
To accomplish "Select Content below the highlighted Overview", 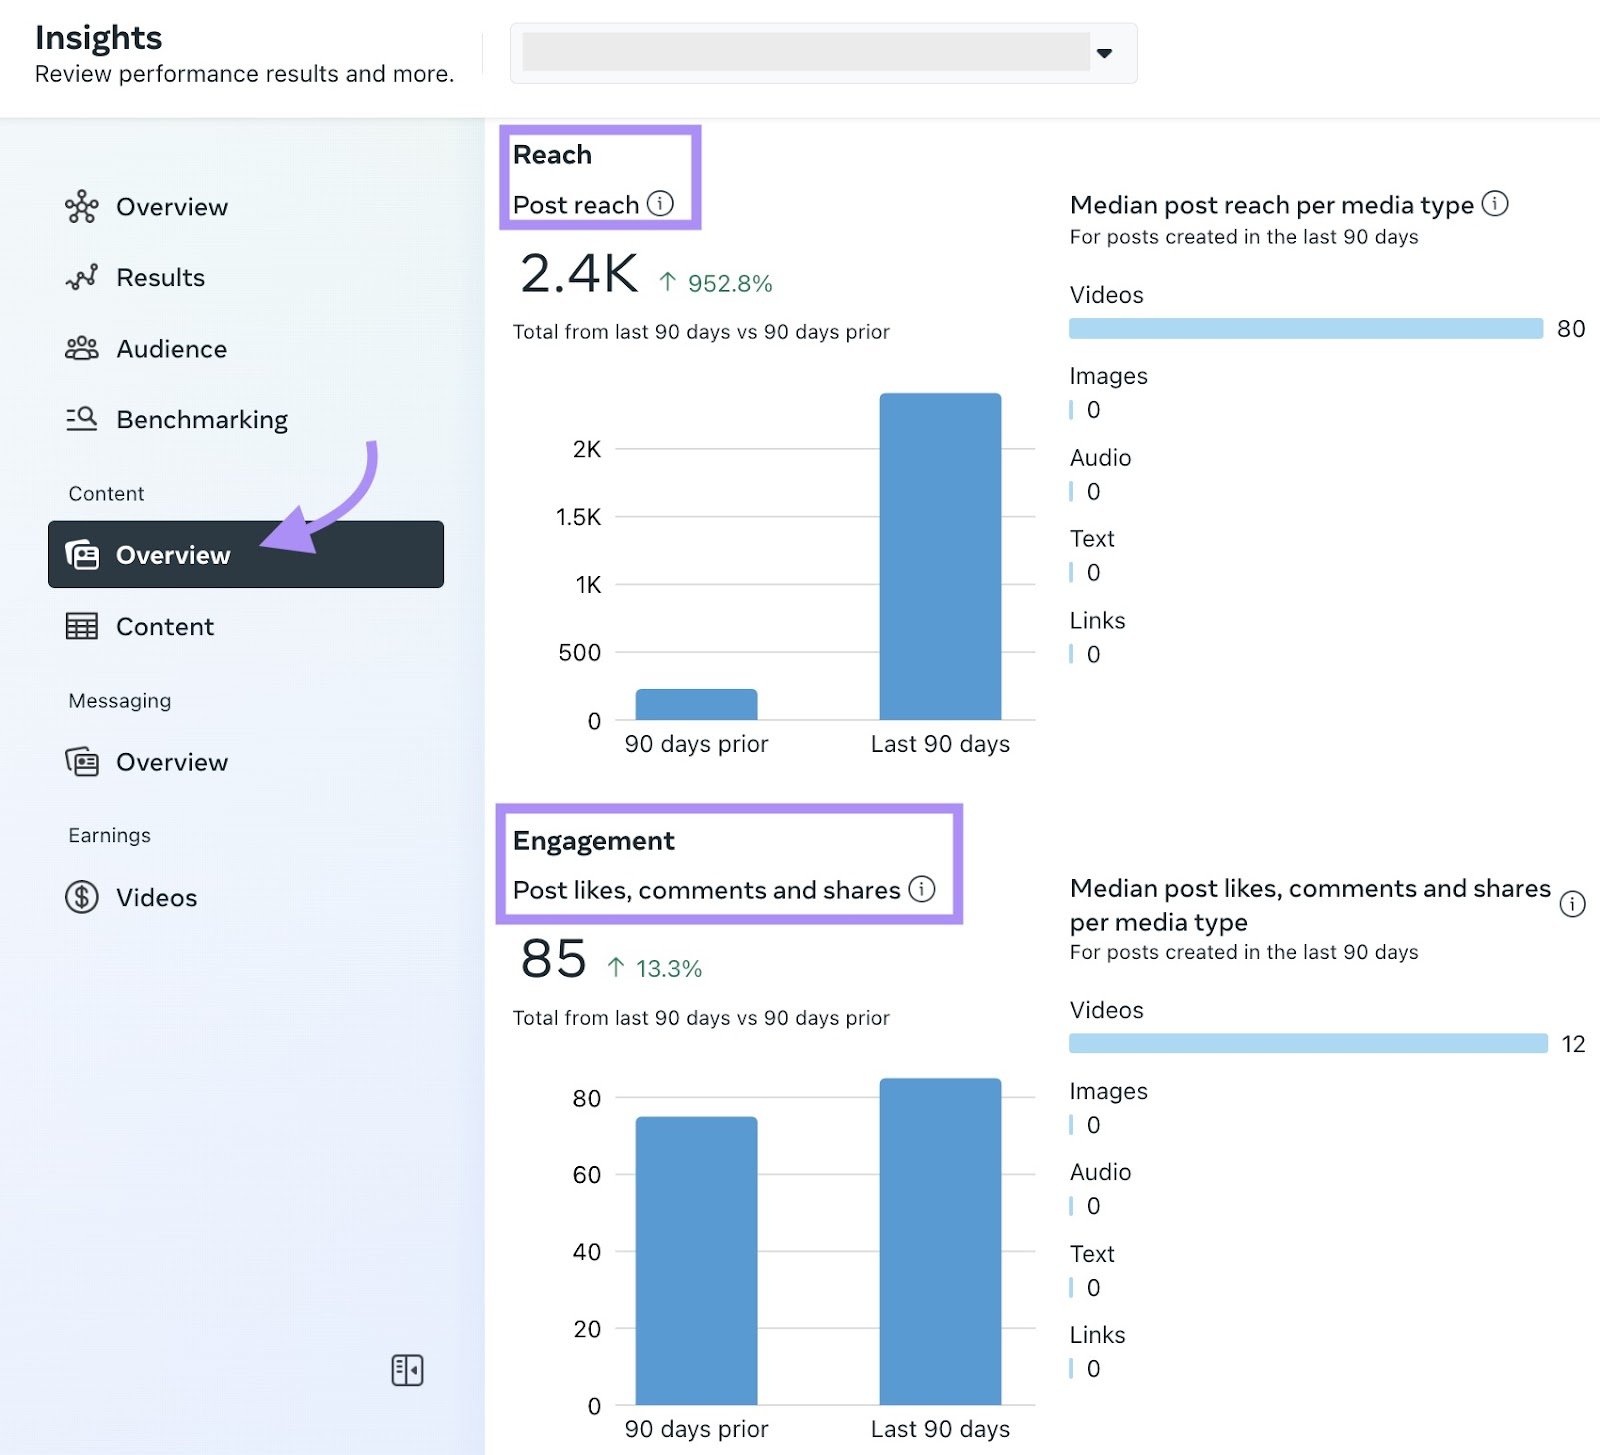I will (x=164, y=627).
